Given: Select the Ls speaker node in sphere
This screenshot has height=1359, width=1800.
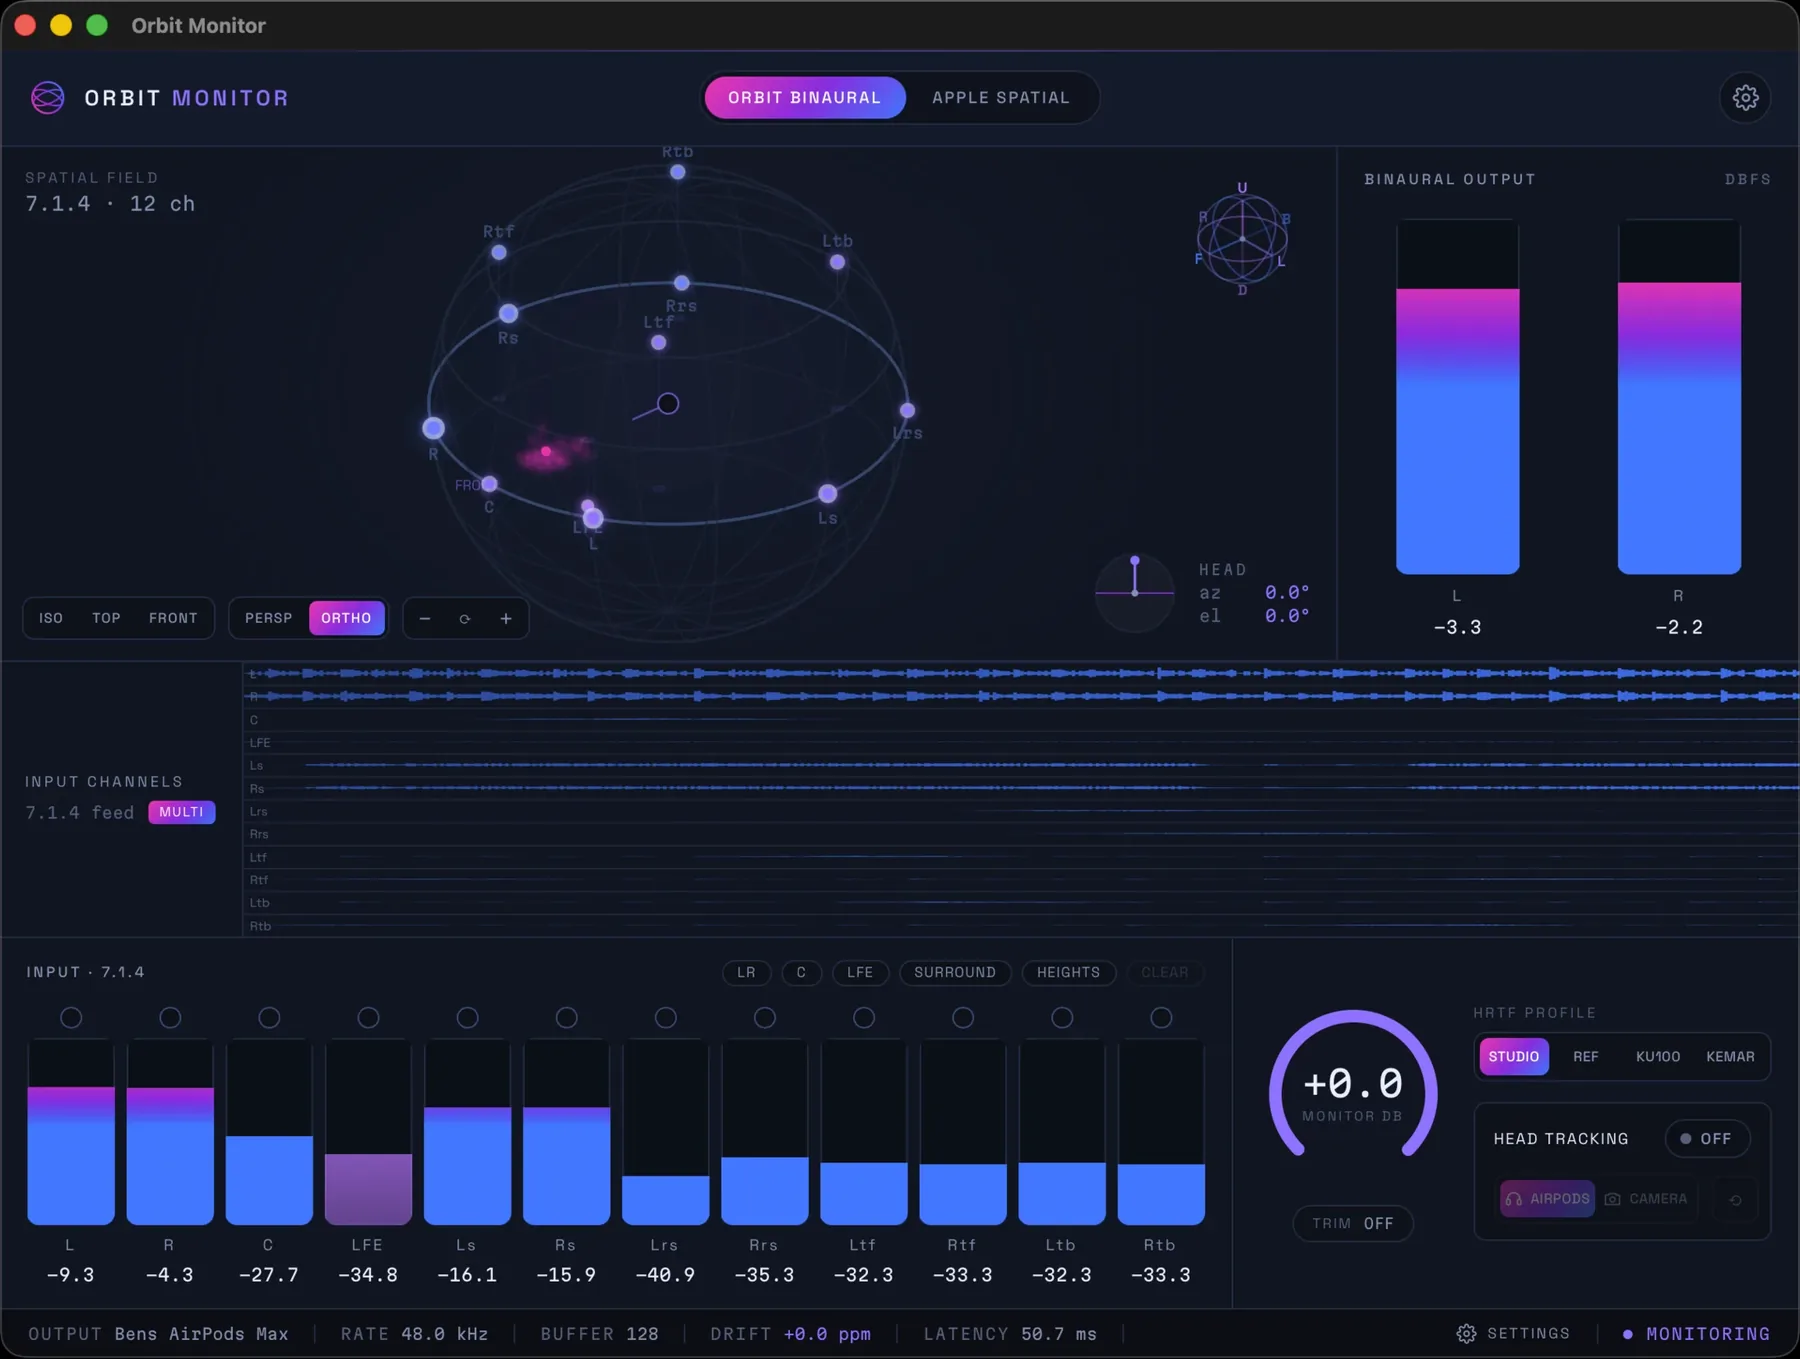Looking at the screenshot, I should click(x=827, y=493).
